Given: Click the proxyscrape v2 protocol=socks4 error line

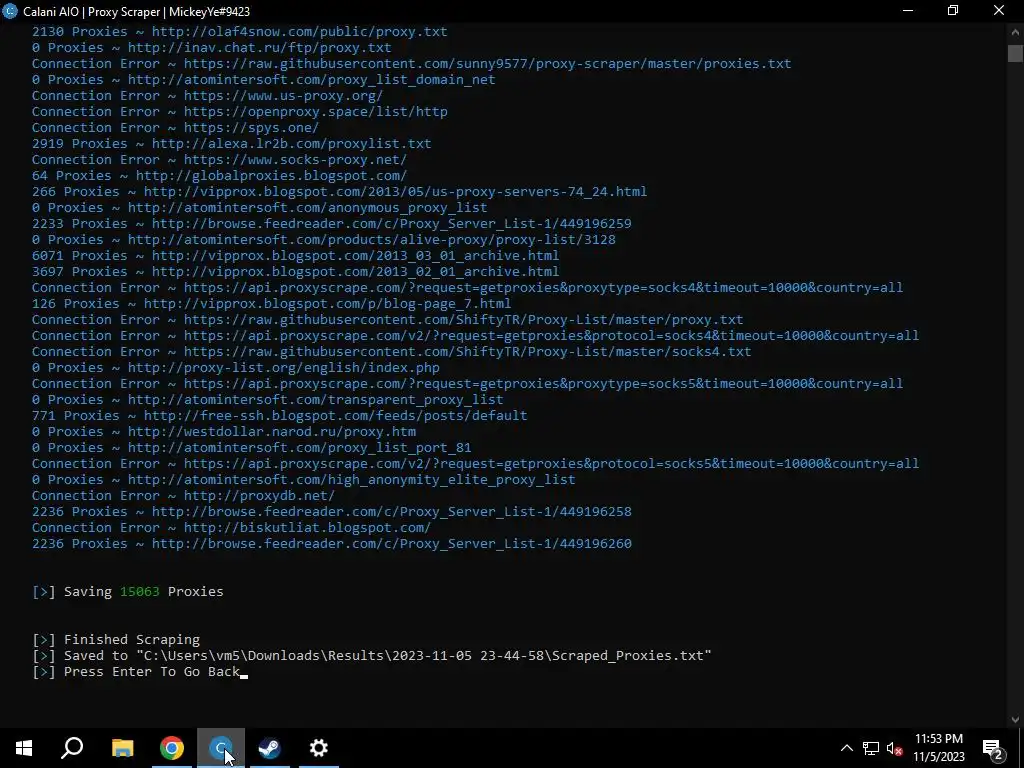Looking at the screenshot, I should pyautogui.click(x=475, y=335).
